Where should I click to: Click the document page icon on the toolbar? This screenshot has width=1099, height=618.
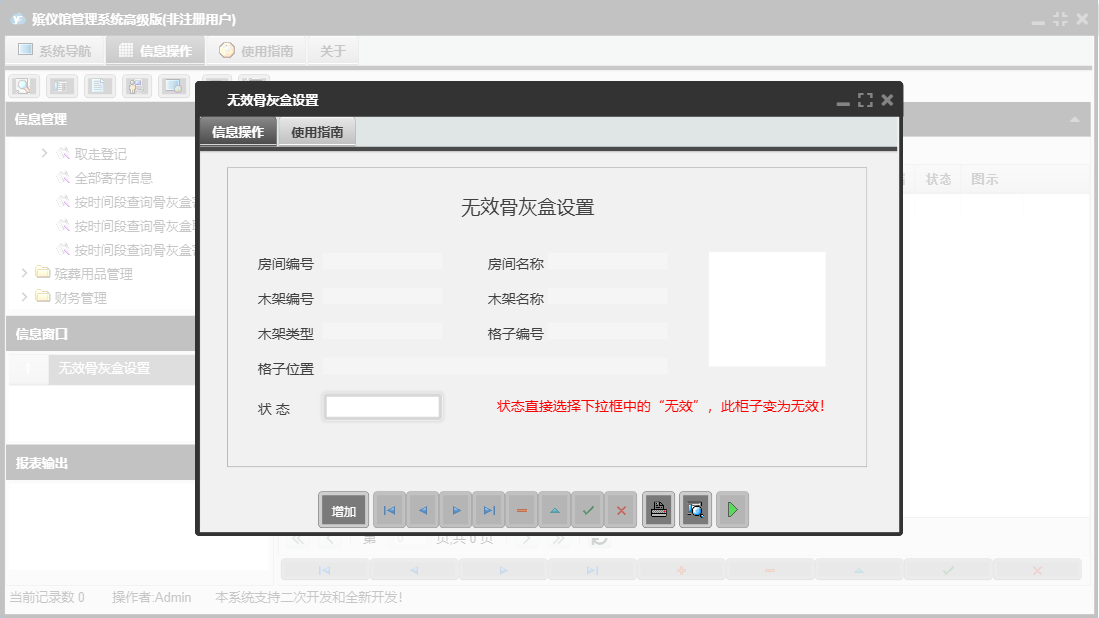(x=99, y=85)
